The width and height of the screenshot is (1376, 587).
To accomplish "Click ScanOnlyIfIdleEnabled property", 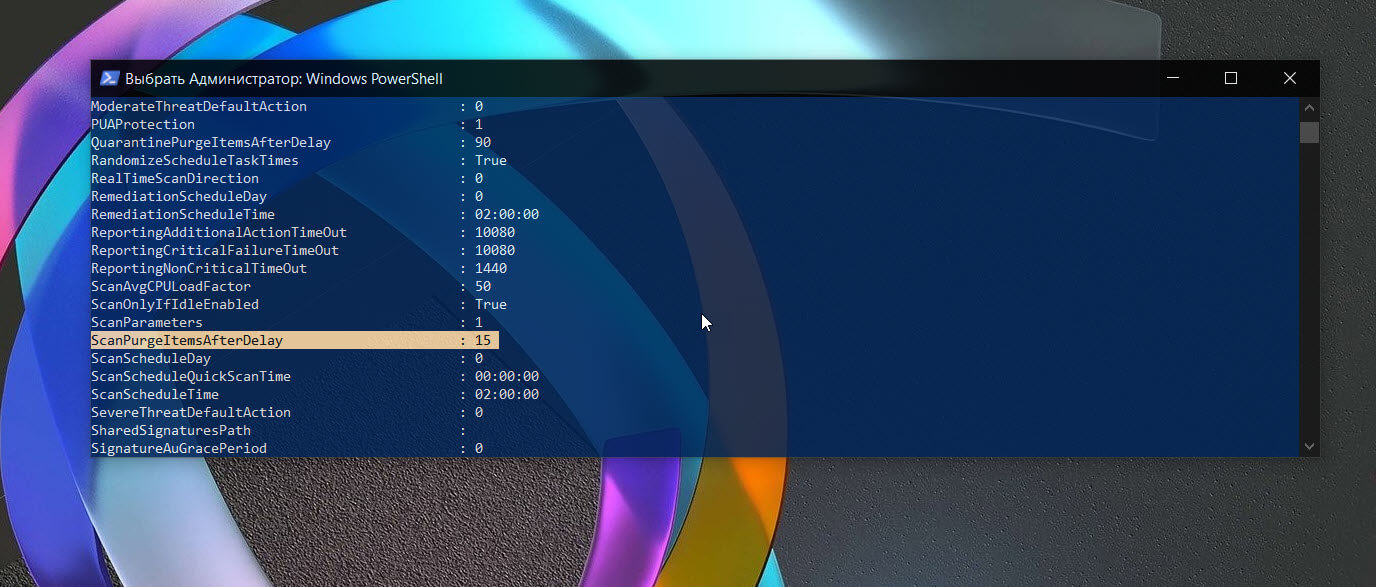I will coord(175,304).
